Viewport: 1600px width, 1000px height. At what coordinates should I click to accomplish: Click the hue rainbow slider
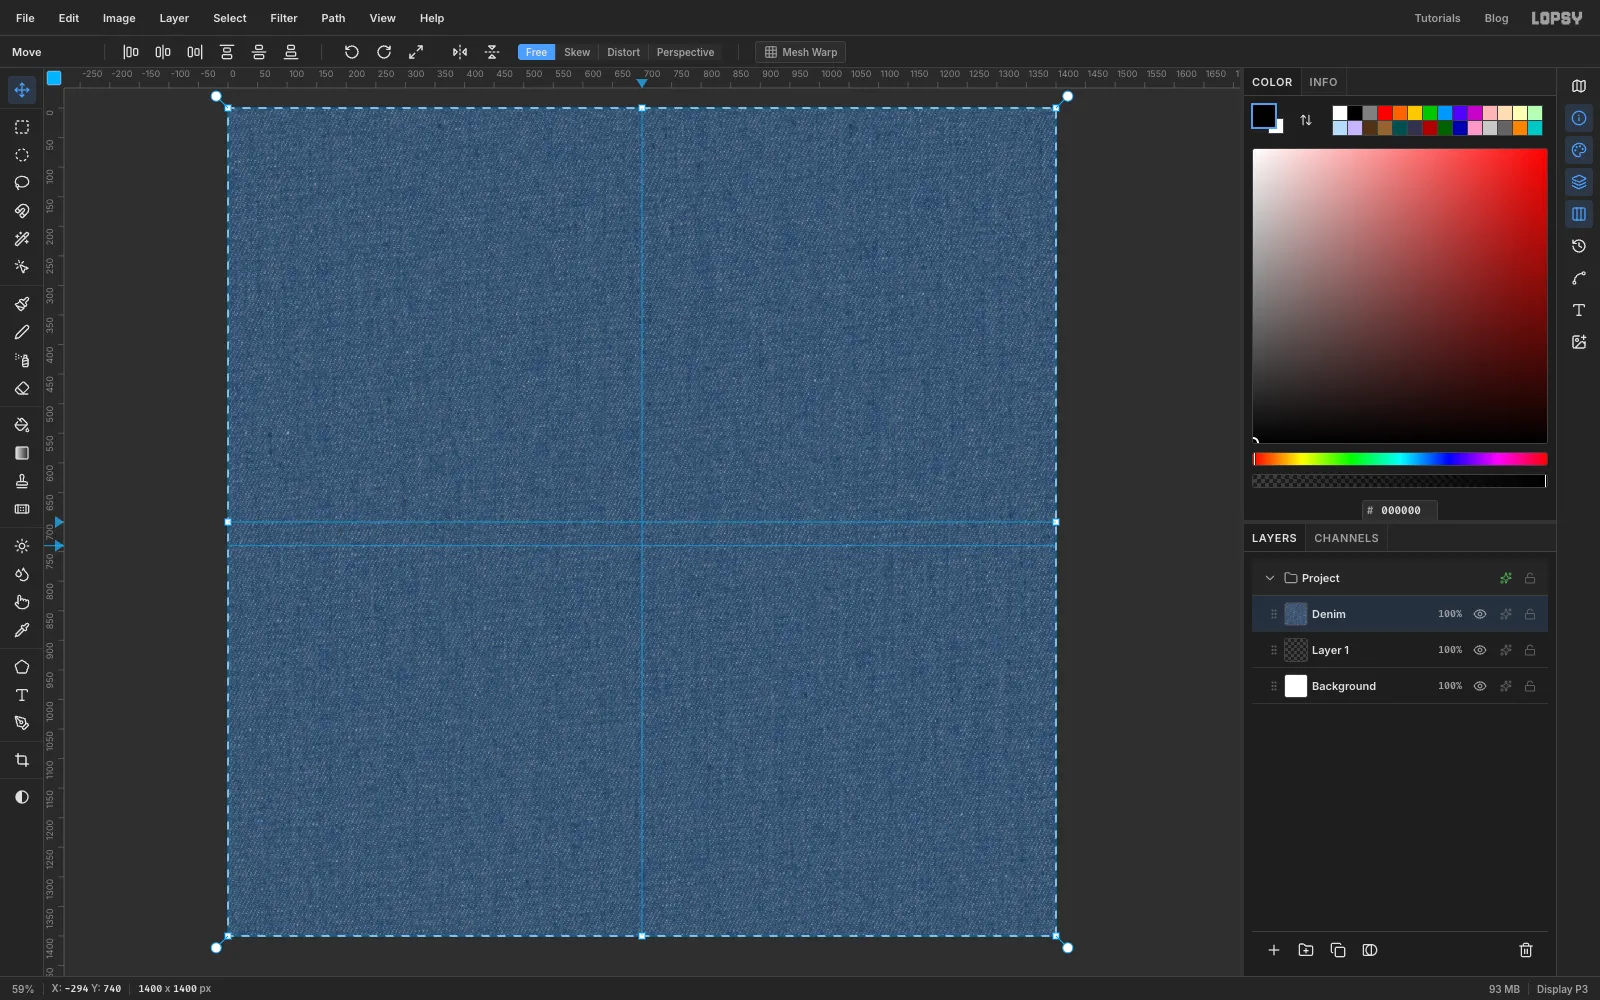(x=1400, y=459)
